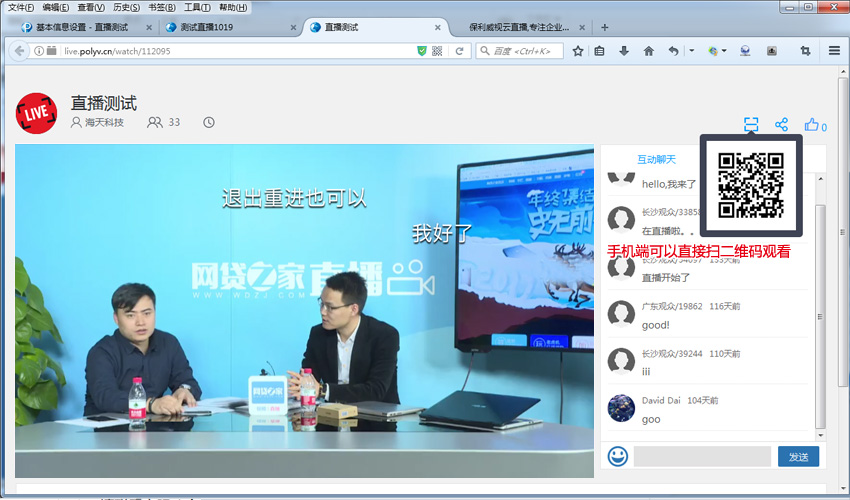Click the avatar beside "在直播啦" message
850x500 pixels.
coord(621,220)
